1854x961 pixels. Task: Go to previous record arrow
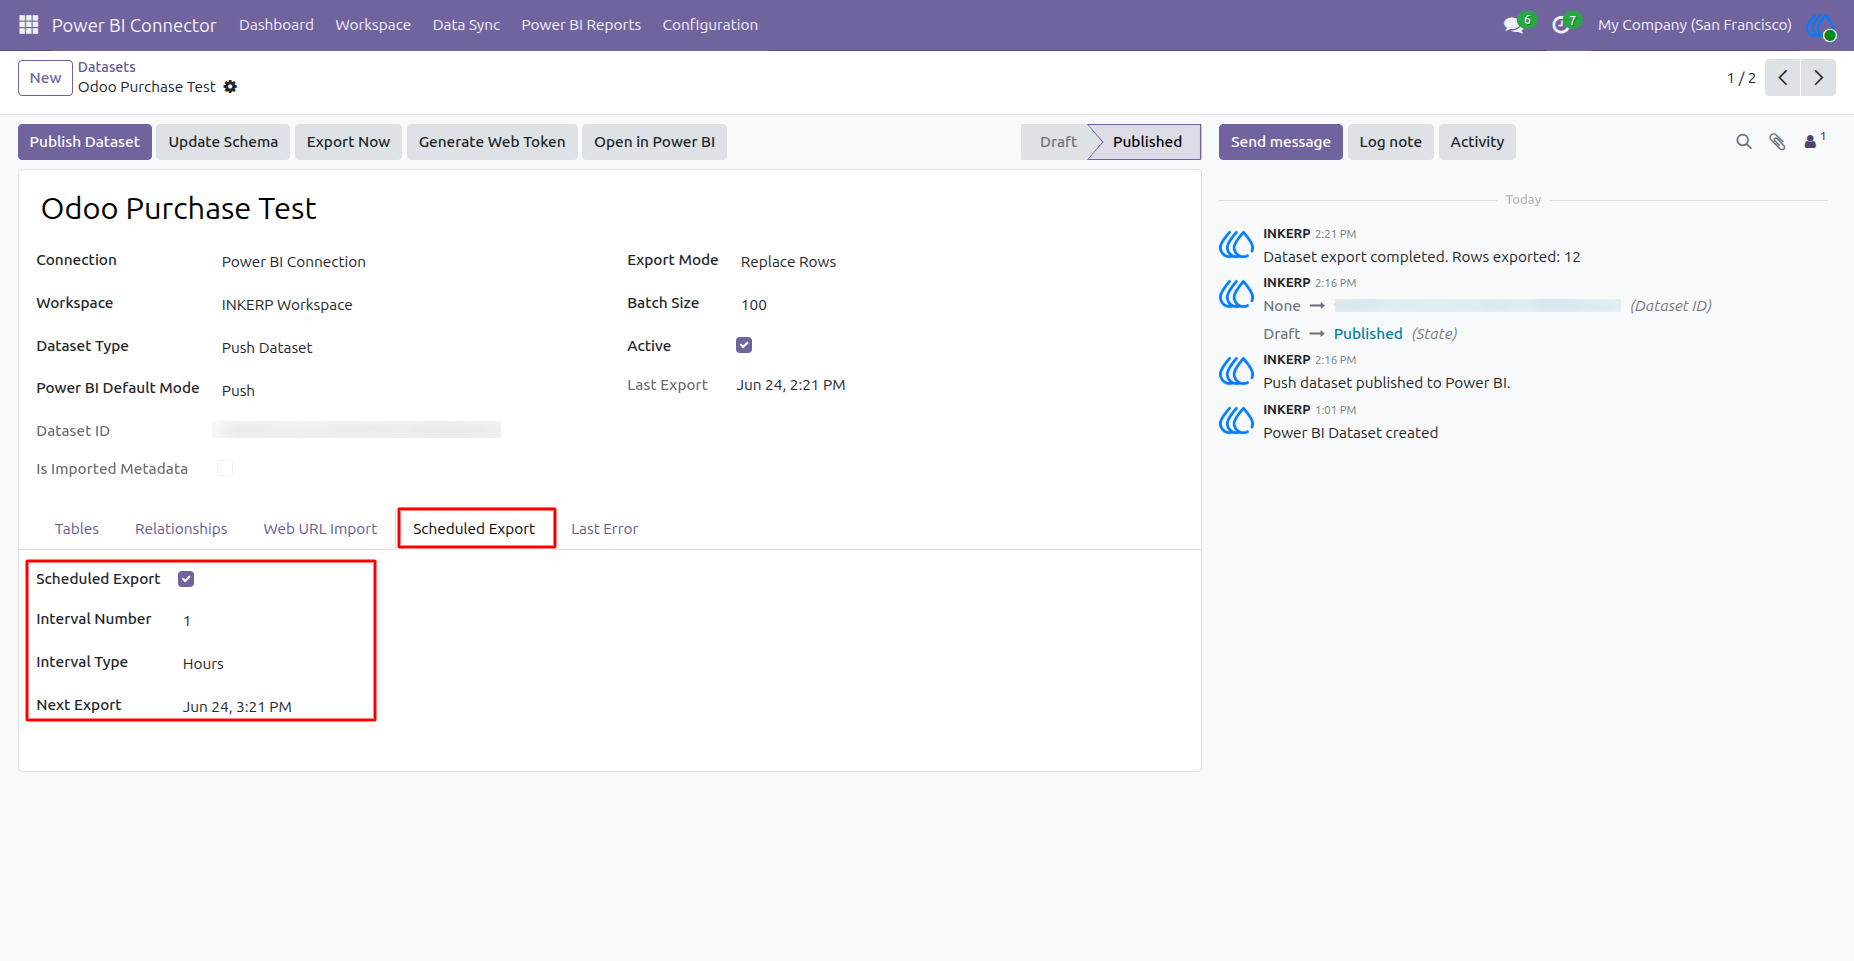[1783, 77]
